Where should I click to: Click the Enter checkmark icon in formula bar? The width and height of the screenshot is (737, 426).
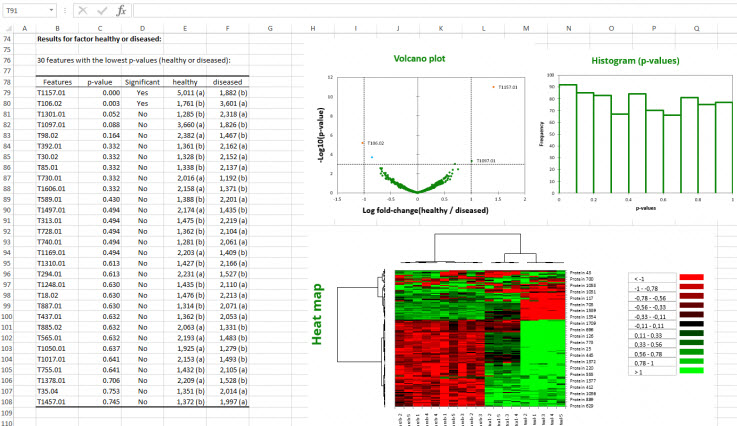point(101,10)
